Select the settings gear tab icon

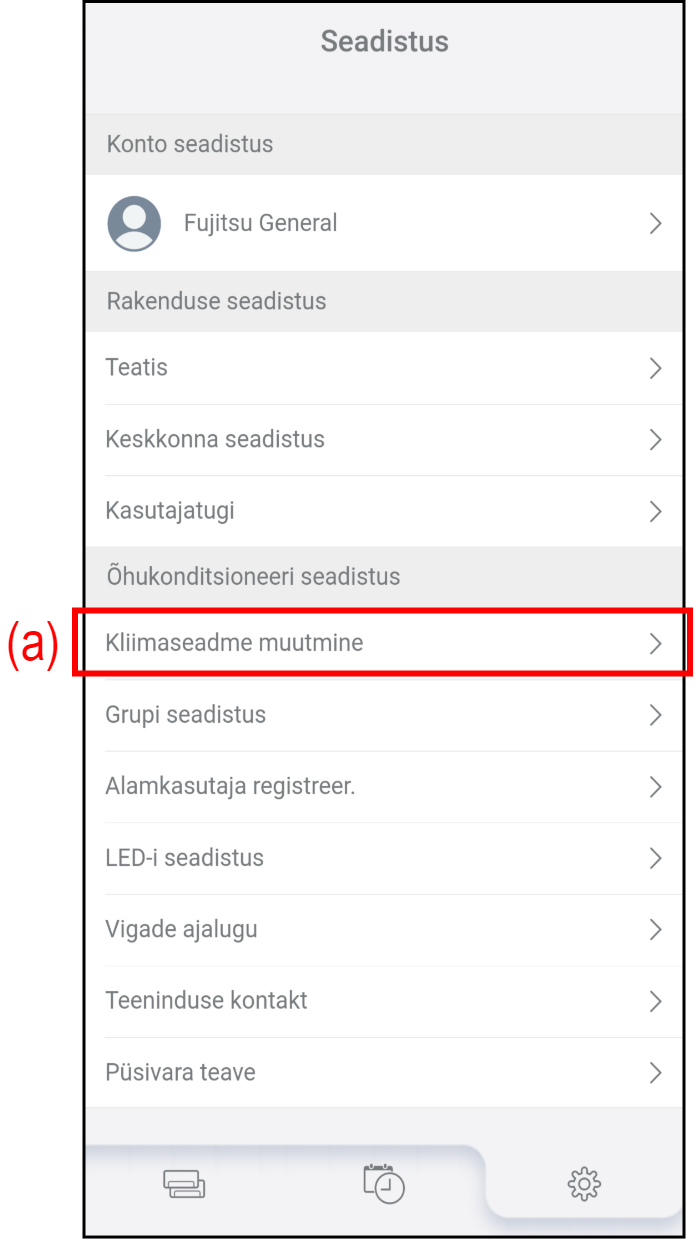point(584,1184)
